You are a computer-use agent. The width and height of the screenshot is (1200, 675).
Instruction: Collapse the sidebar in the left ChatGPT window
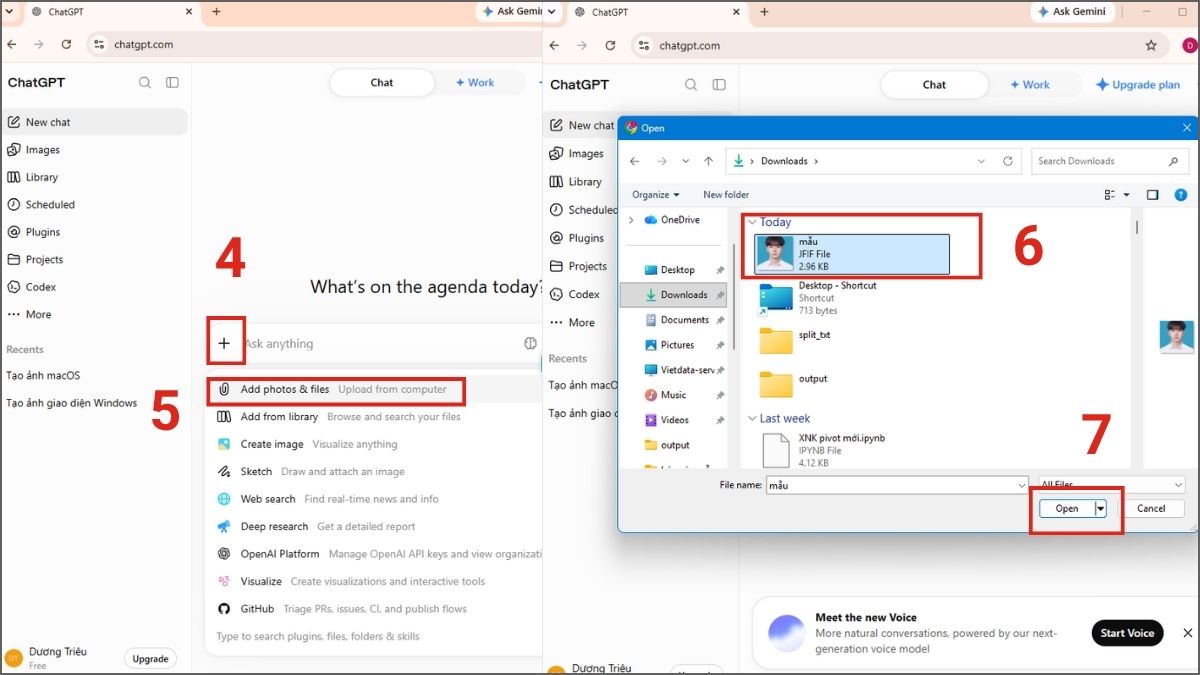click(172, 83)
